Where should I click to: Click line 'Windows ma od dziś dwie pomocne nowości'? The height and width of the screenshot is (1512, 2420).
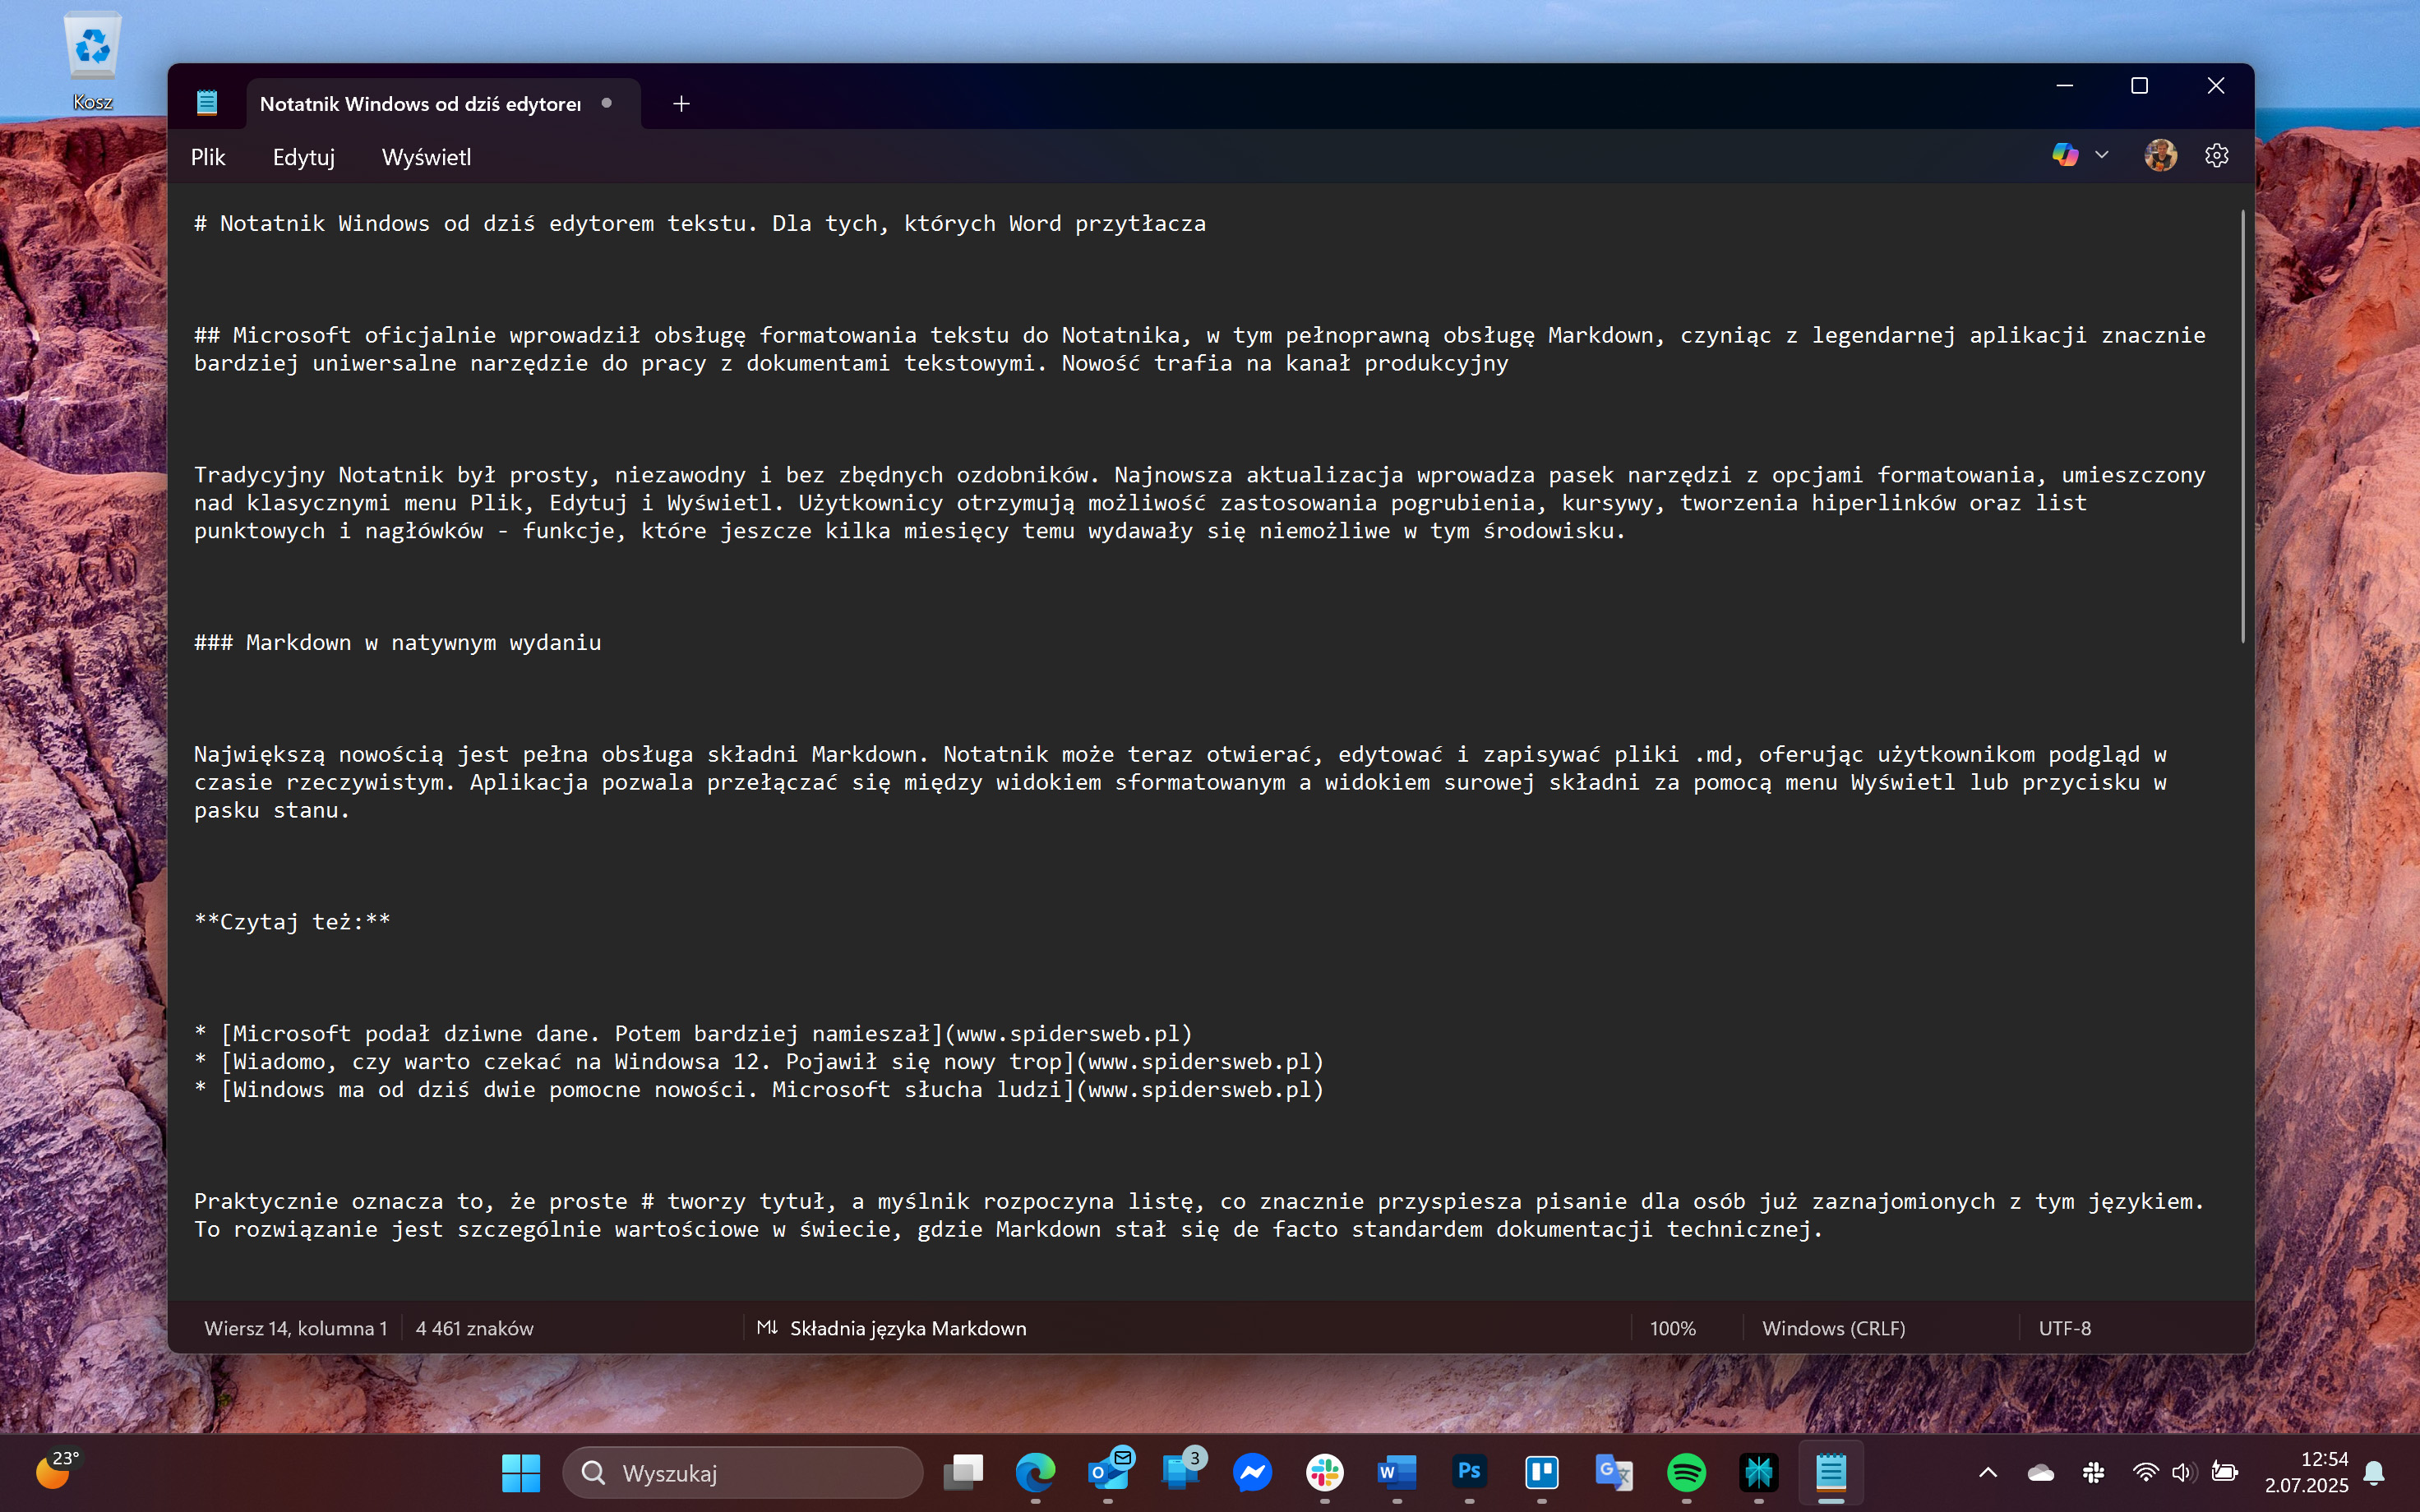[x=759, y=1089]
